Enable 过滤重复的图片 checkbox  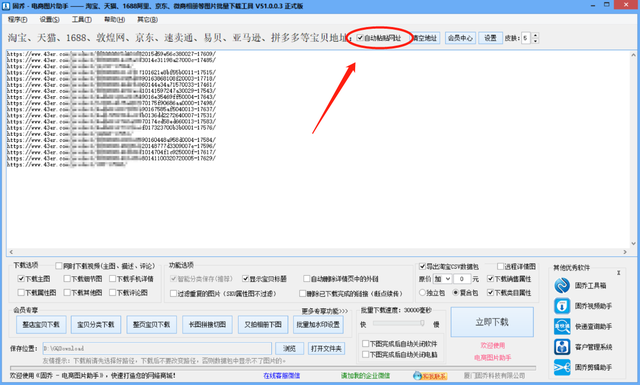(173, 294)
